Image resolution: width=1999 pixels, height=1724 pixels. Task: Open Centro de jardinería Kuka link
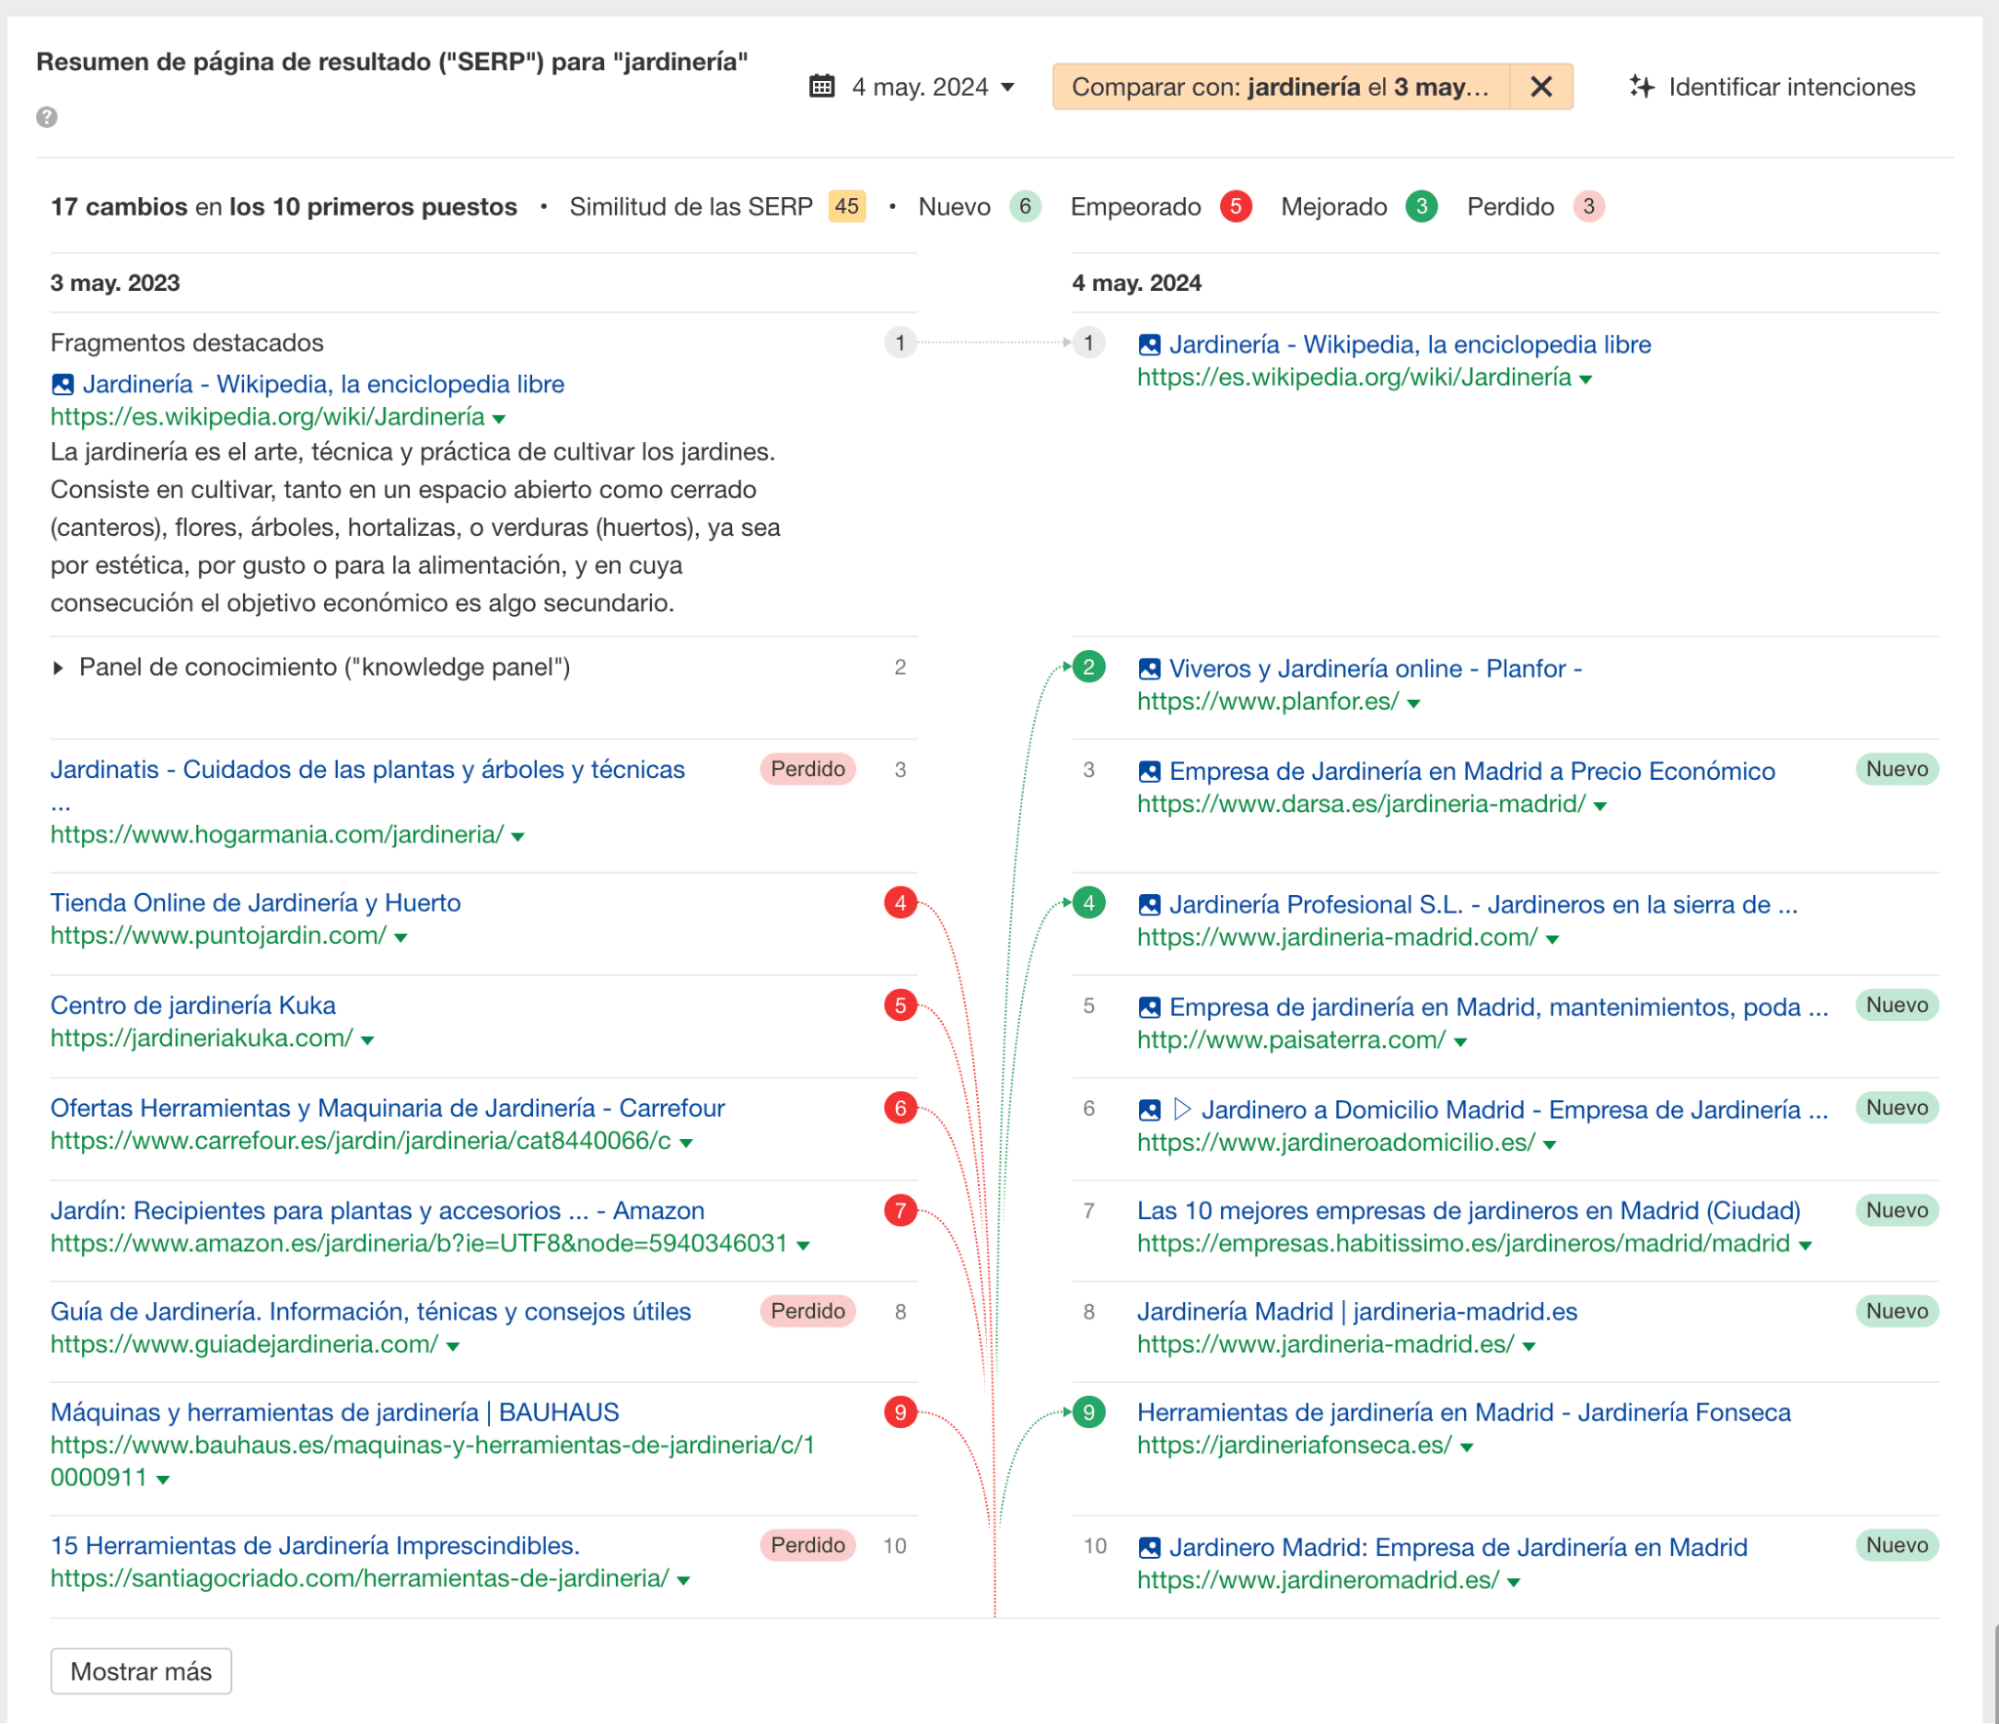[193, 1006]
